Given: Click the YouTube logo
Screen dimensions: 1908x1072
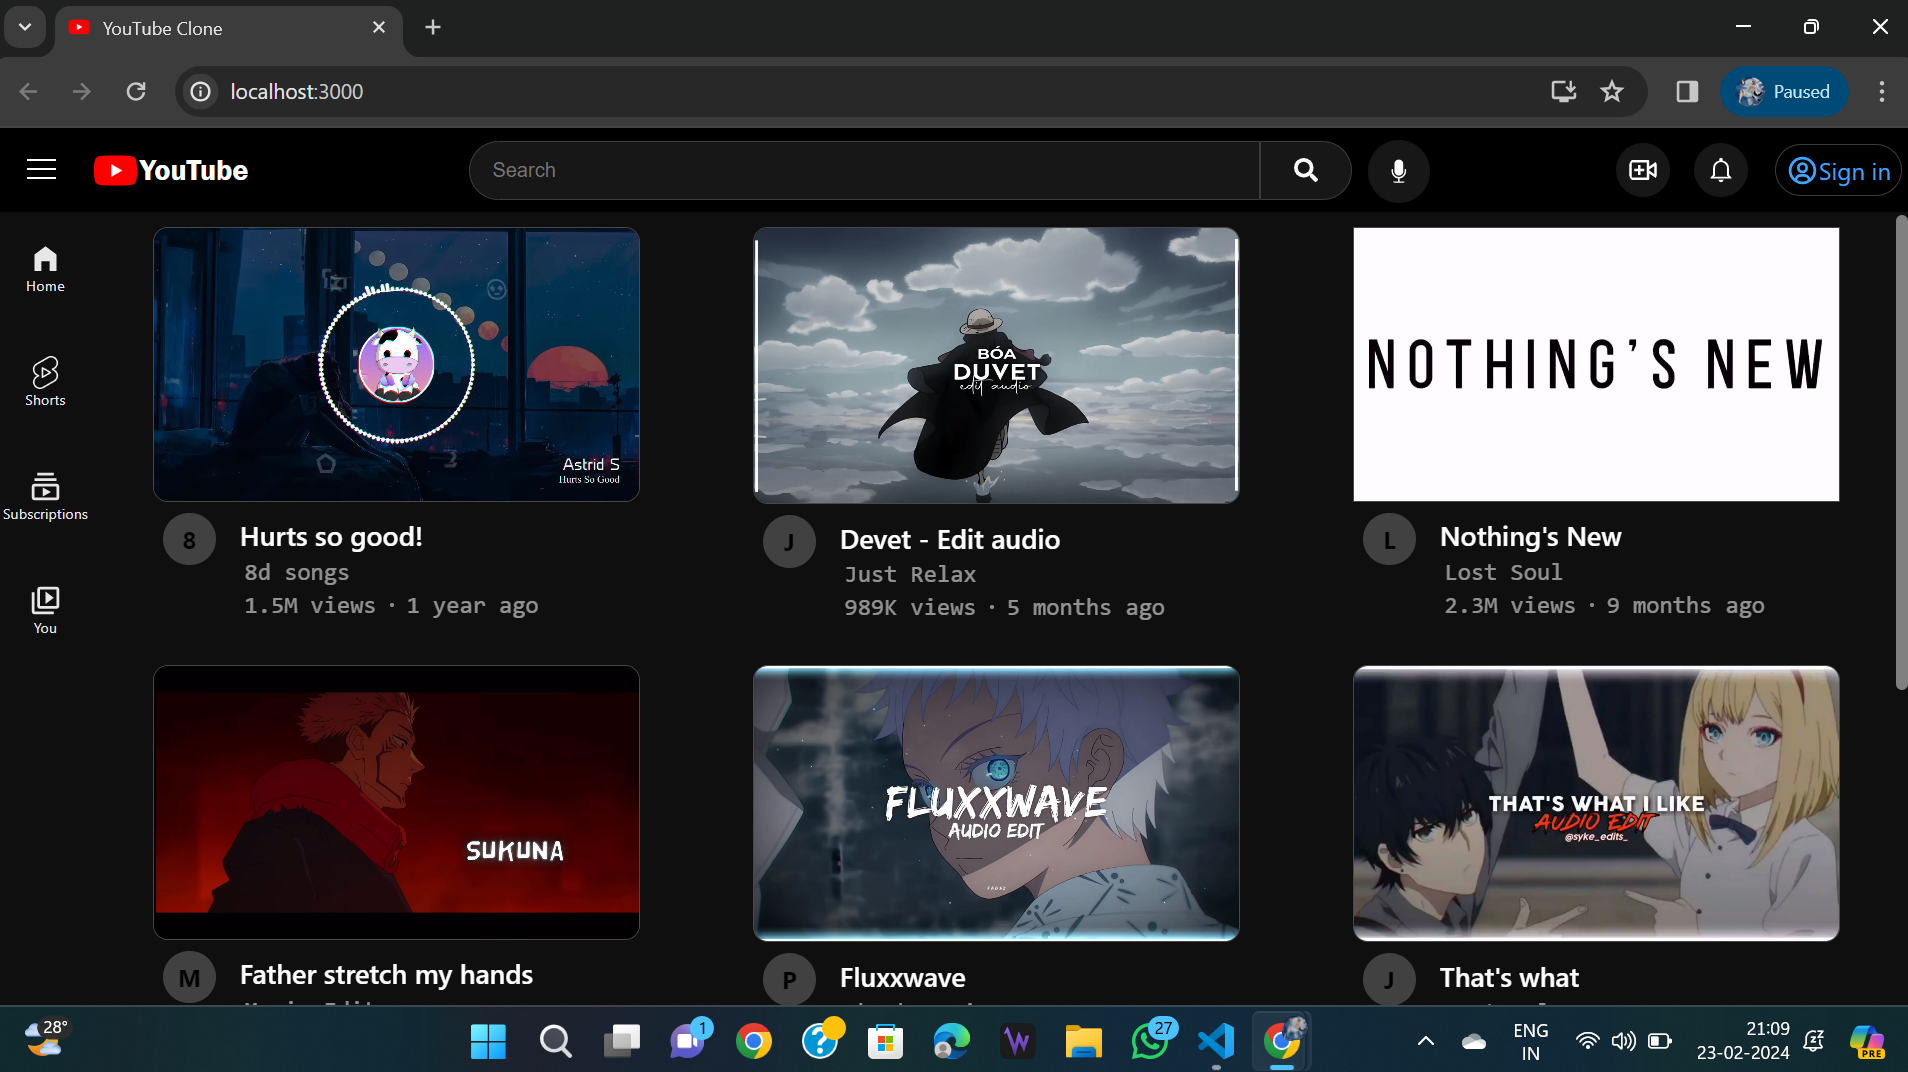Looking at the screenshot, I should (x=171, y=170).
